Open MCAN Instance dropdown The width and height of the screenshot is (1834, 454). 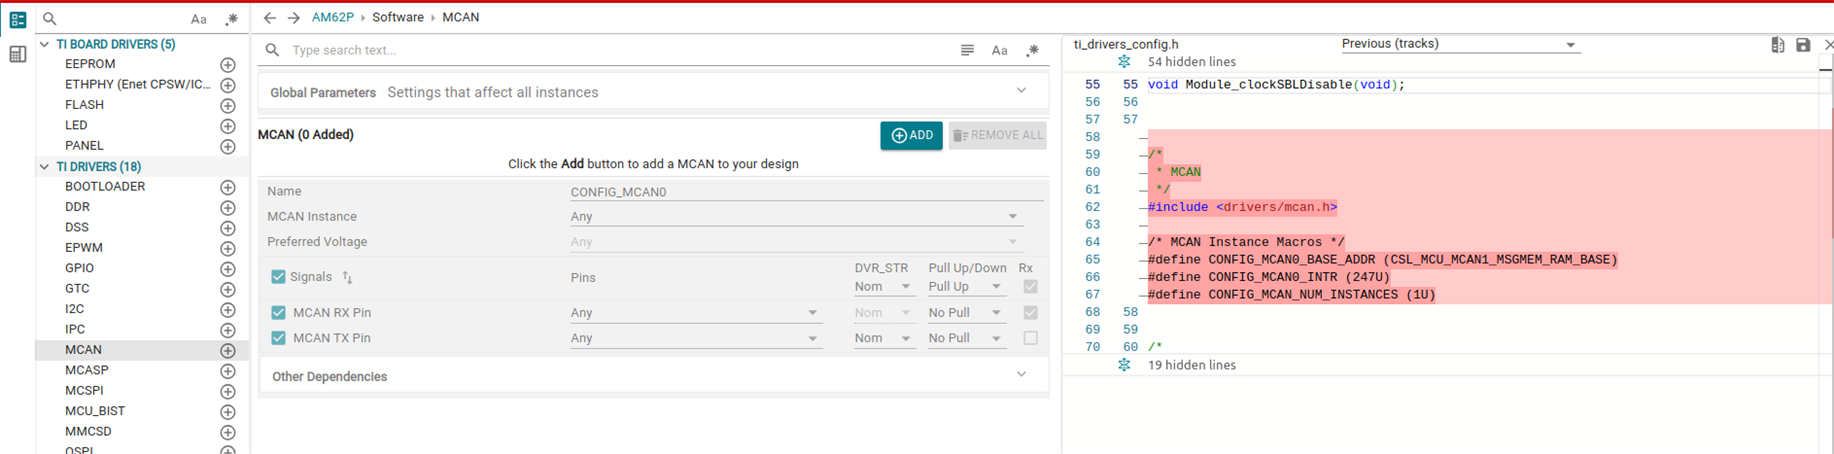(x=796, y=217)
